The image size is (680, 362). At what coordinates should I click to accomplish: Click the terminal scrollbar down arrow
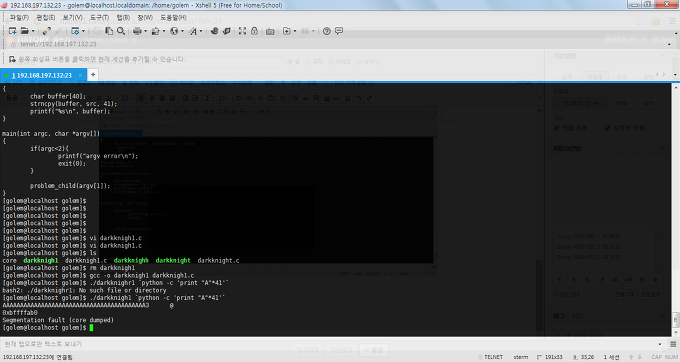675,333
